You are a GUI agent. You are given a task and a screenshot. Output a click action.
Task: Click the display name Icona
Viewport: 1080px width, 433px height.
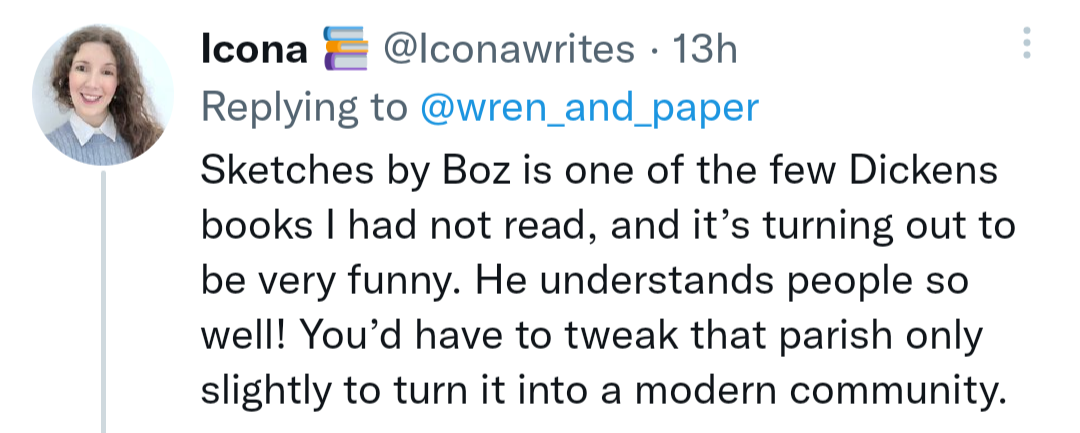(x=254, y=49)
